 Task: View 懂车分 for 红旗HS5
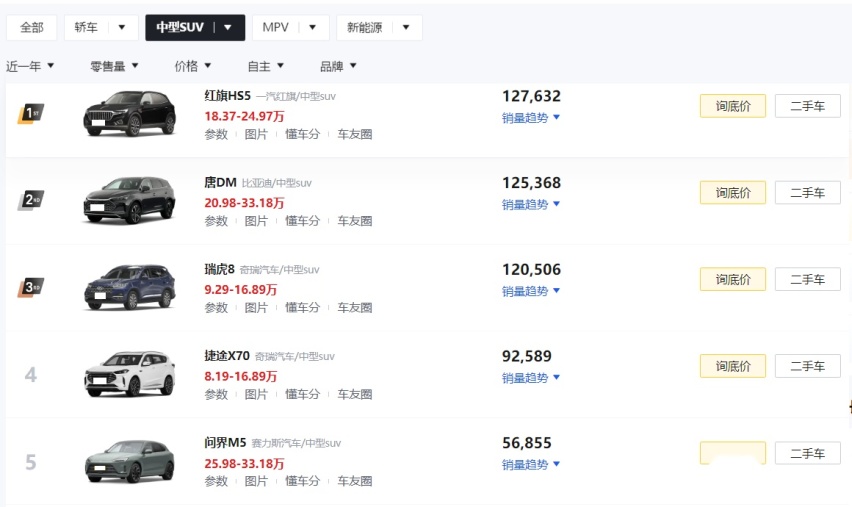click(303, 134)
